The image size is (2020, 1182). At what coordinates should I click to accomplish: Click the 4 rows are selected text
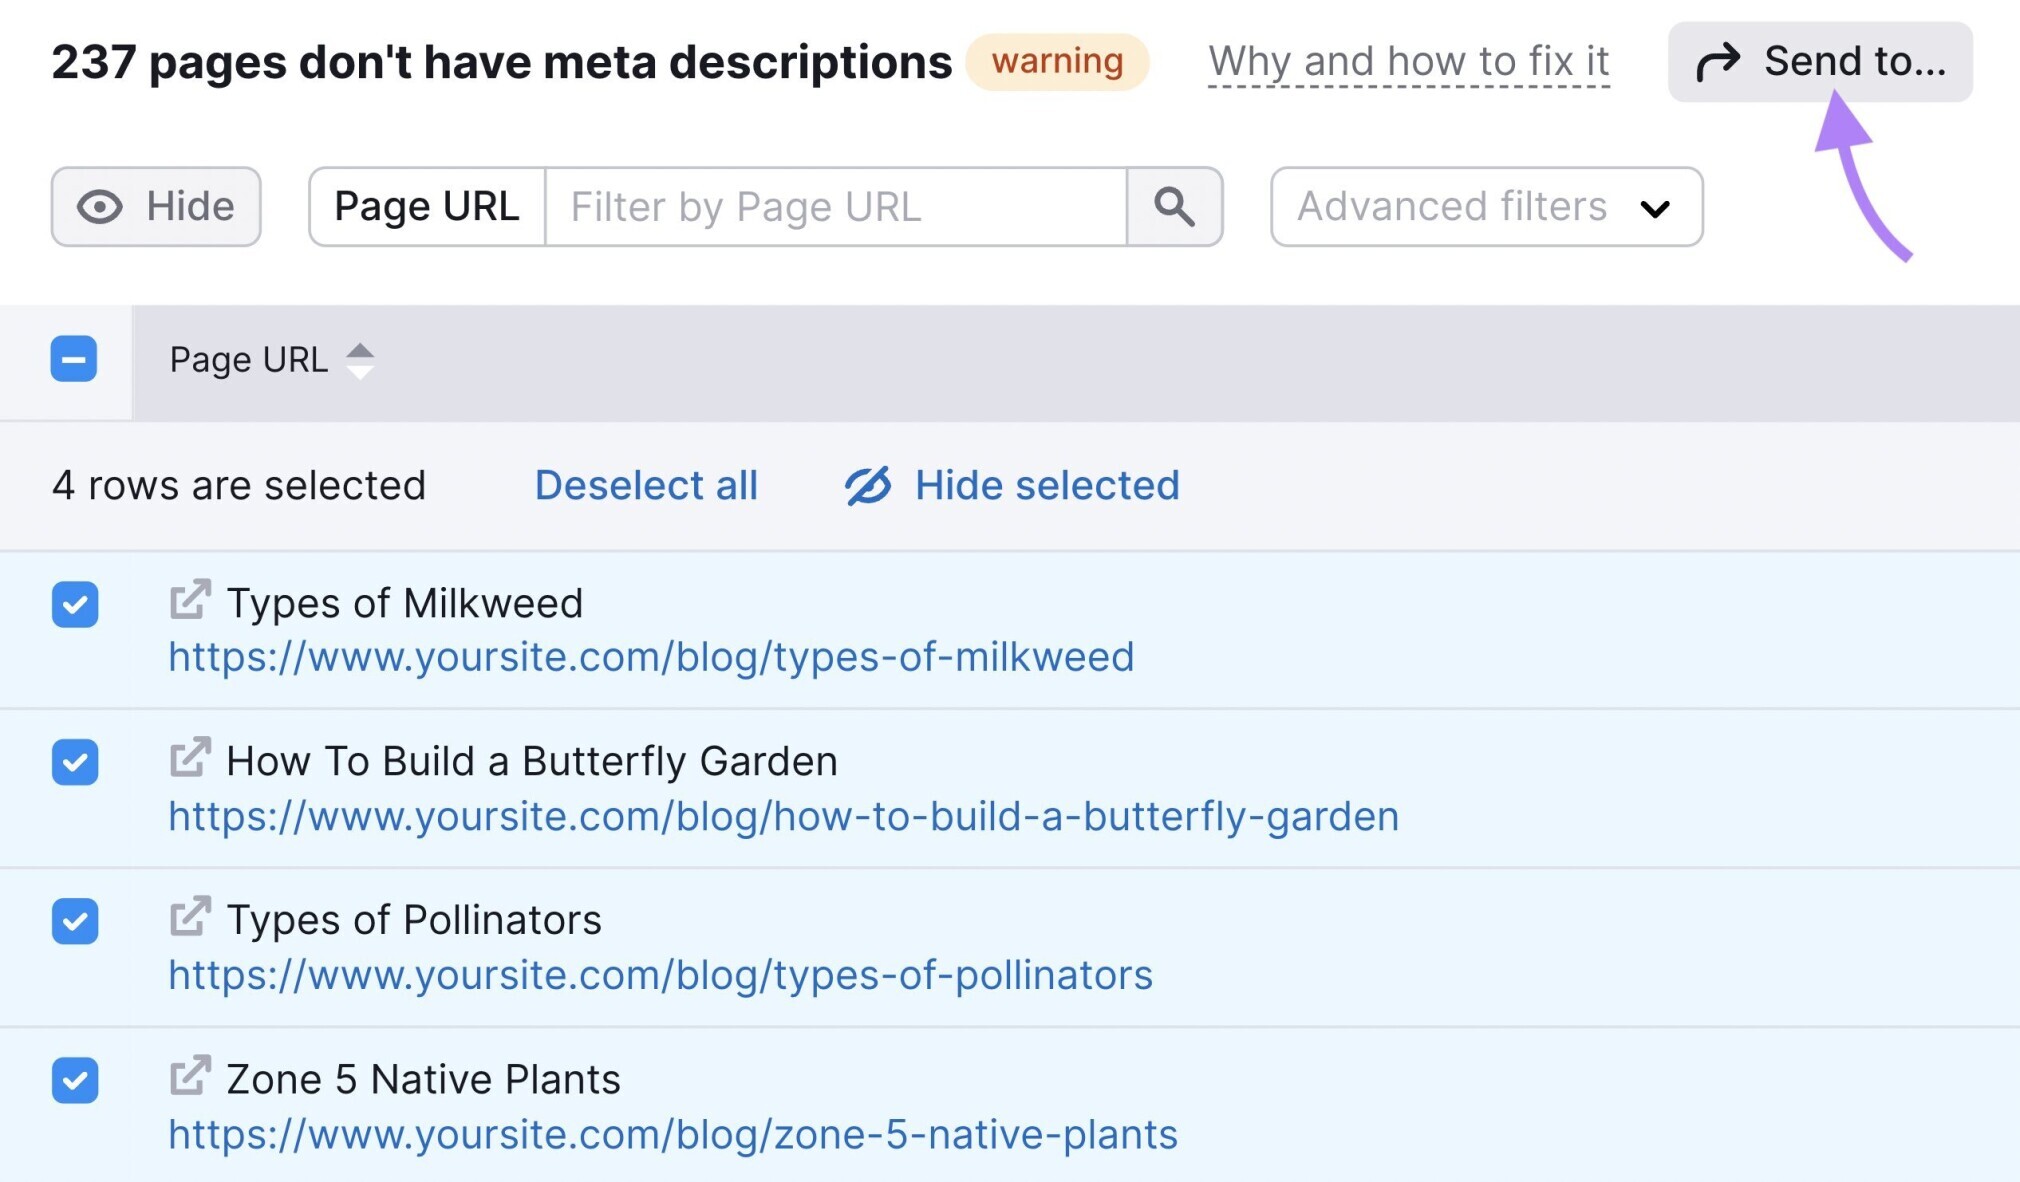pyautogui.click(x=239, y=485)
